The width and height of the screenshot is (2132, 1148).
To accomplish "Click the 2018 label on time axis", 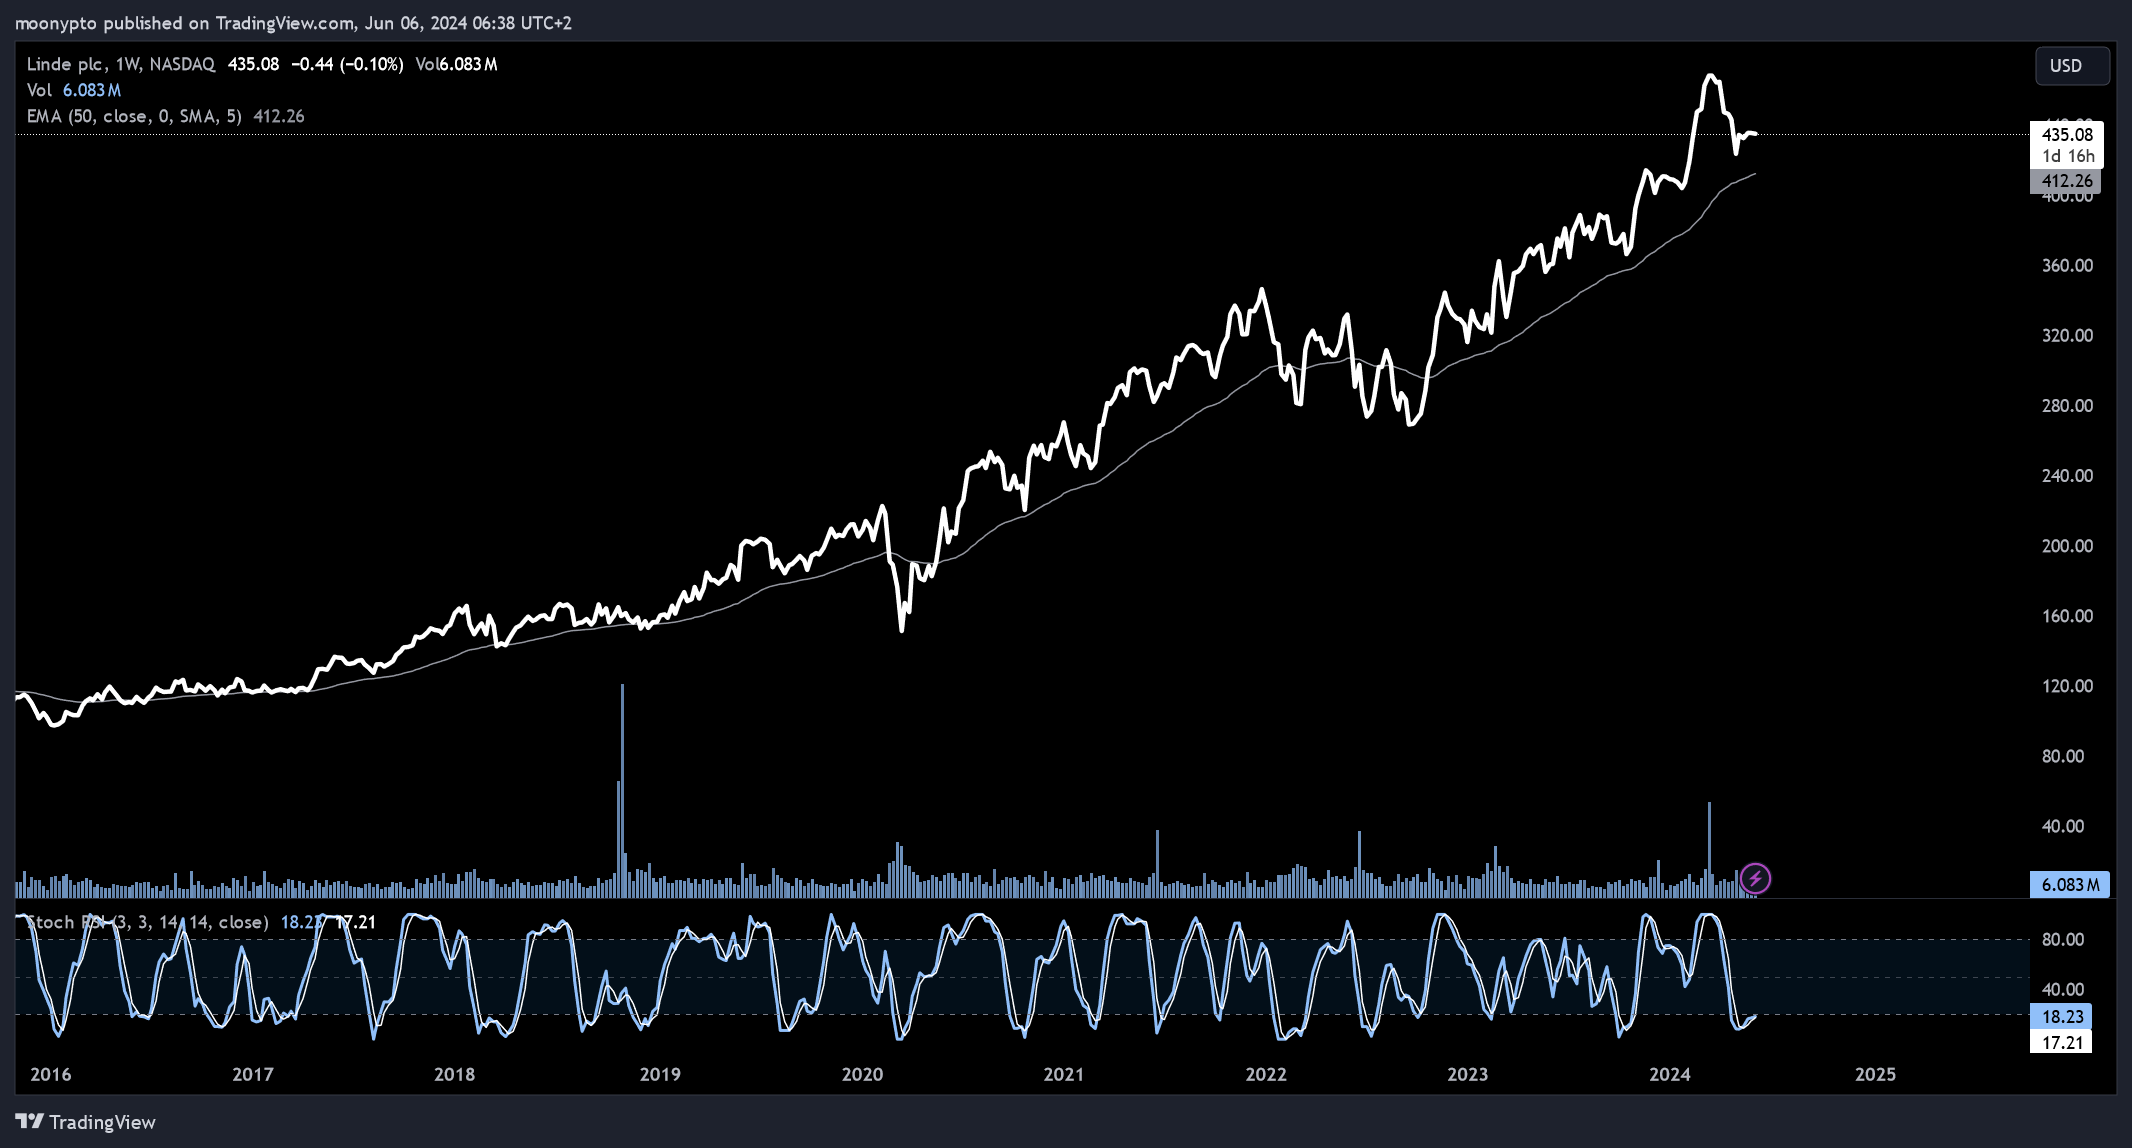I will point(455,1074).
